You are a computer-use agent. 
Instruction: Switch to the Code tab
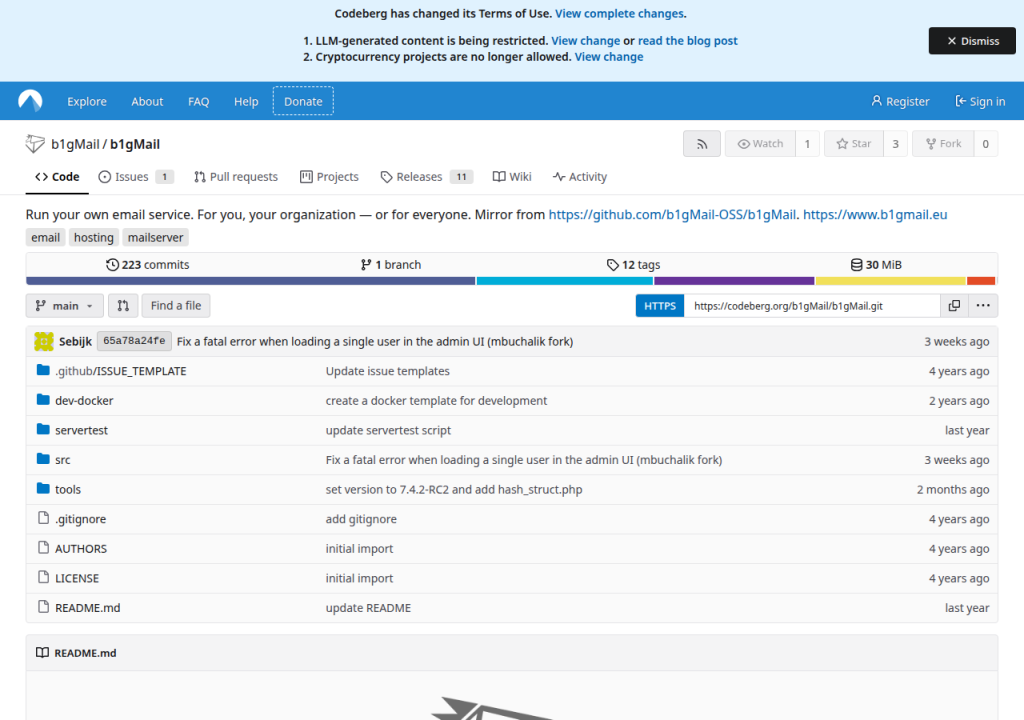pos(57,177)
